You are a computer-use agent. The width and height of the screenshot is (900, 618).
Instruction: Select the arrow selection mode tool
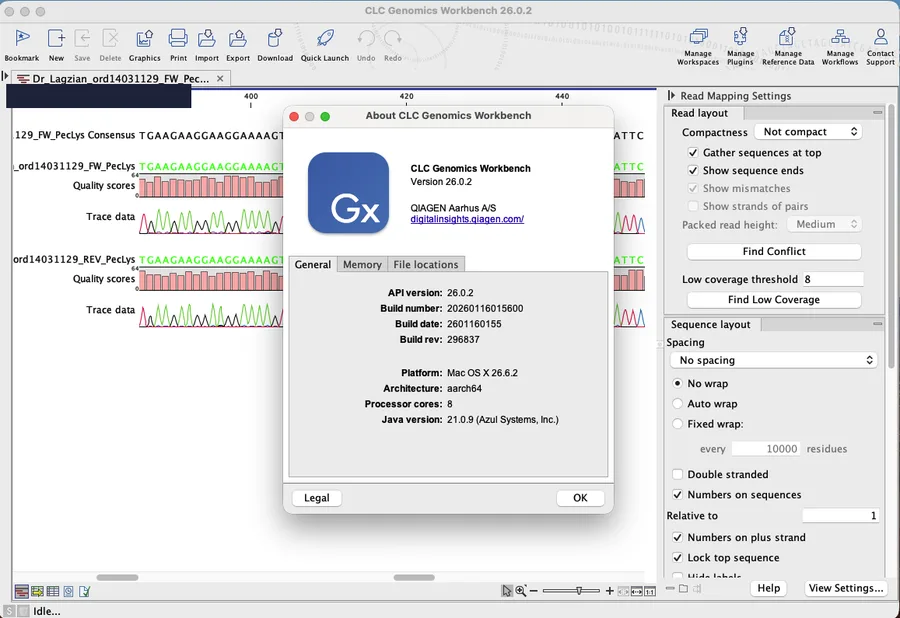506,590
